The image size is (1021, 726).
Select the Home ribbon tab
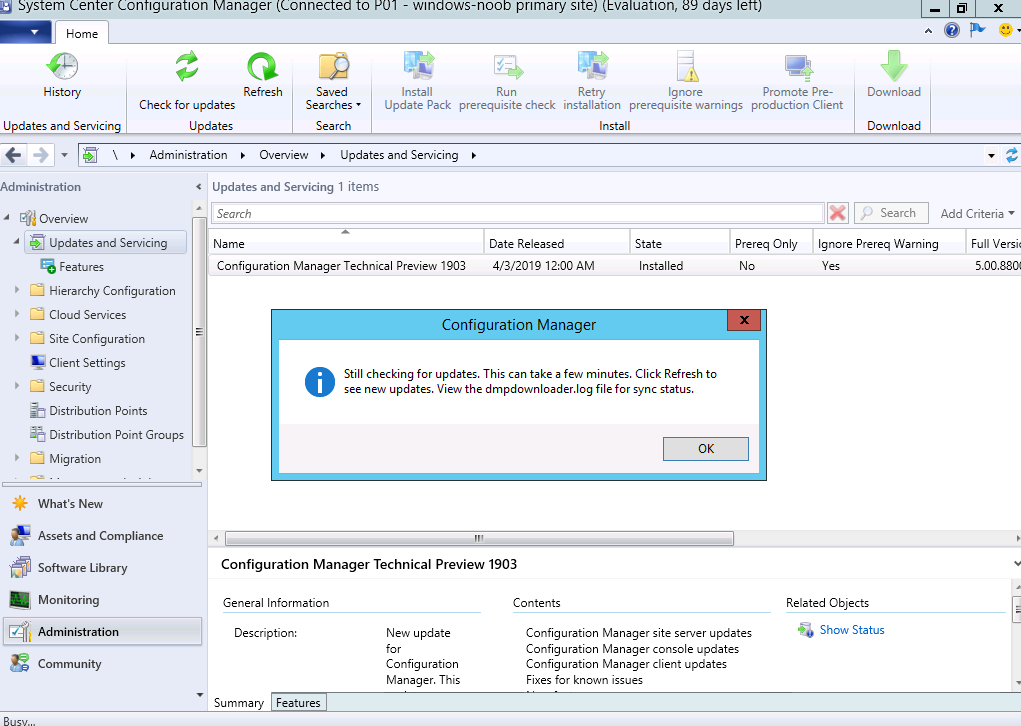click(81, 33)
